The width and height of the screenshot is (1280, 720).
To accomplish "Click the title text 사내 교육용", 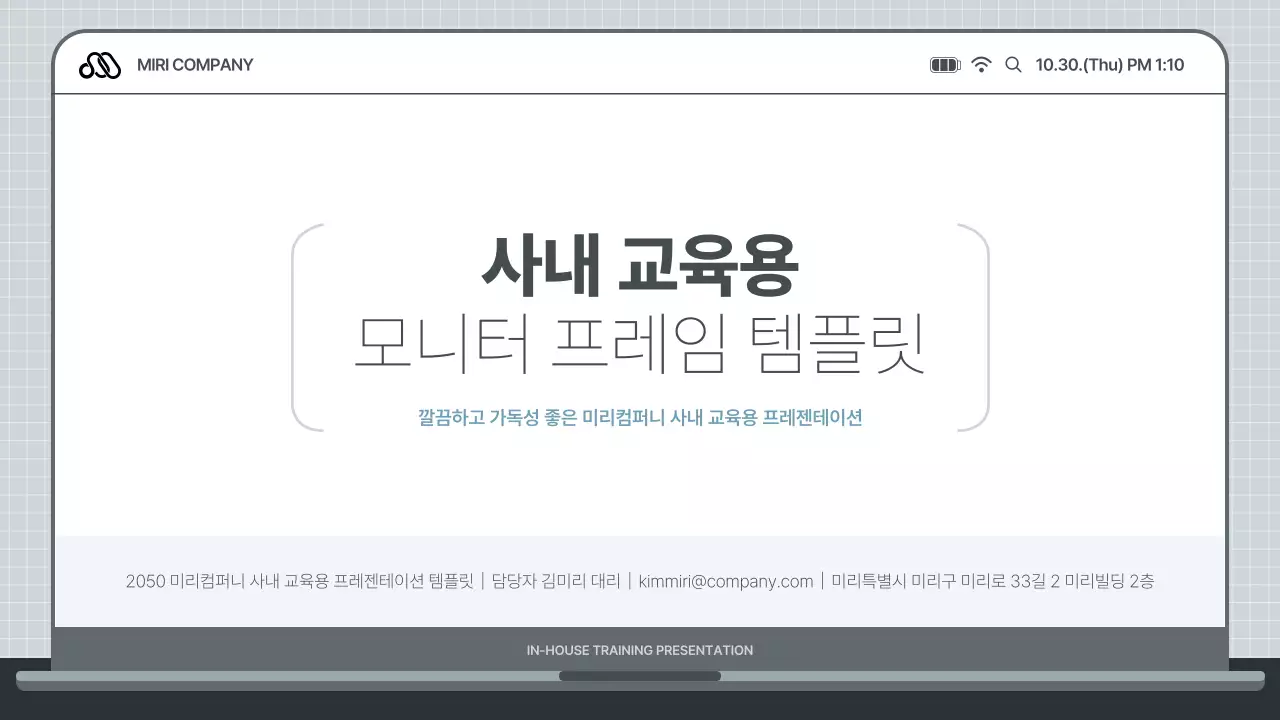I will tap(640, 264).
